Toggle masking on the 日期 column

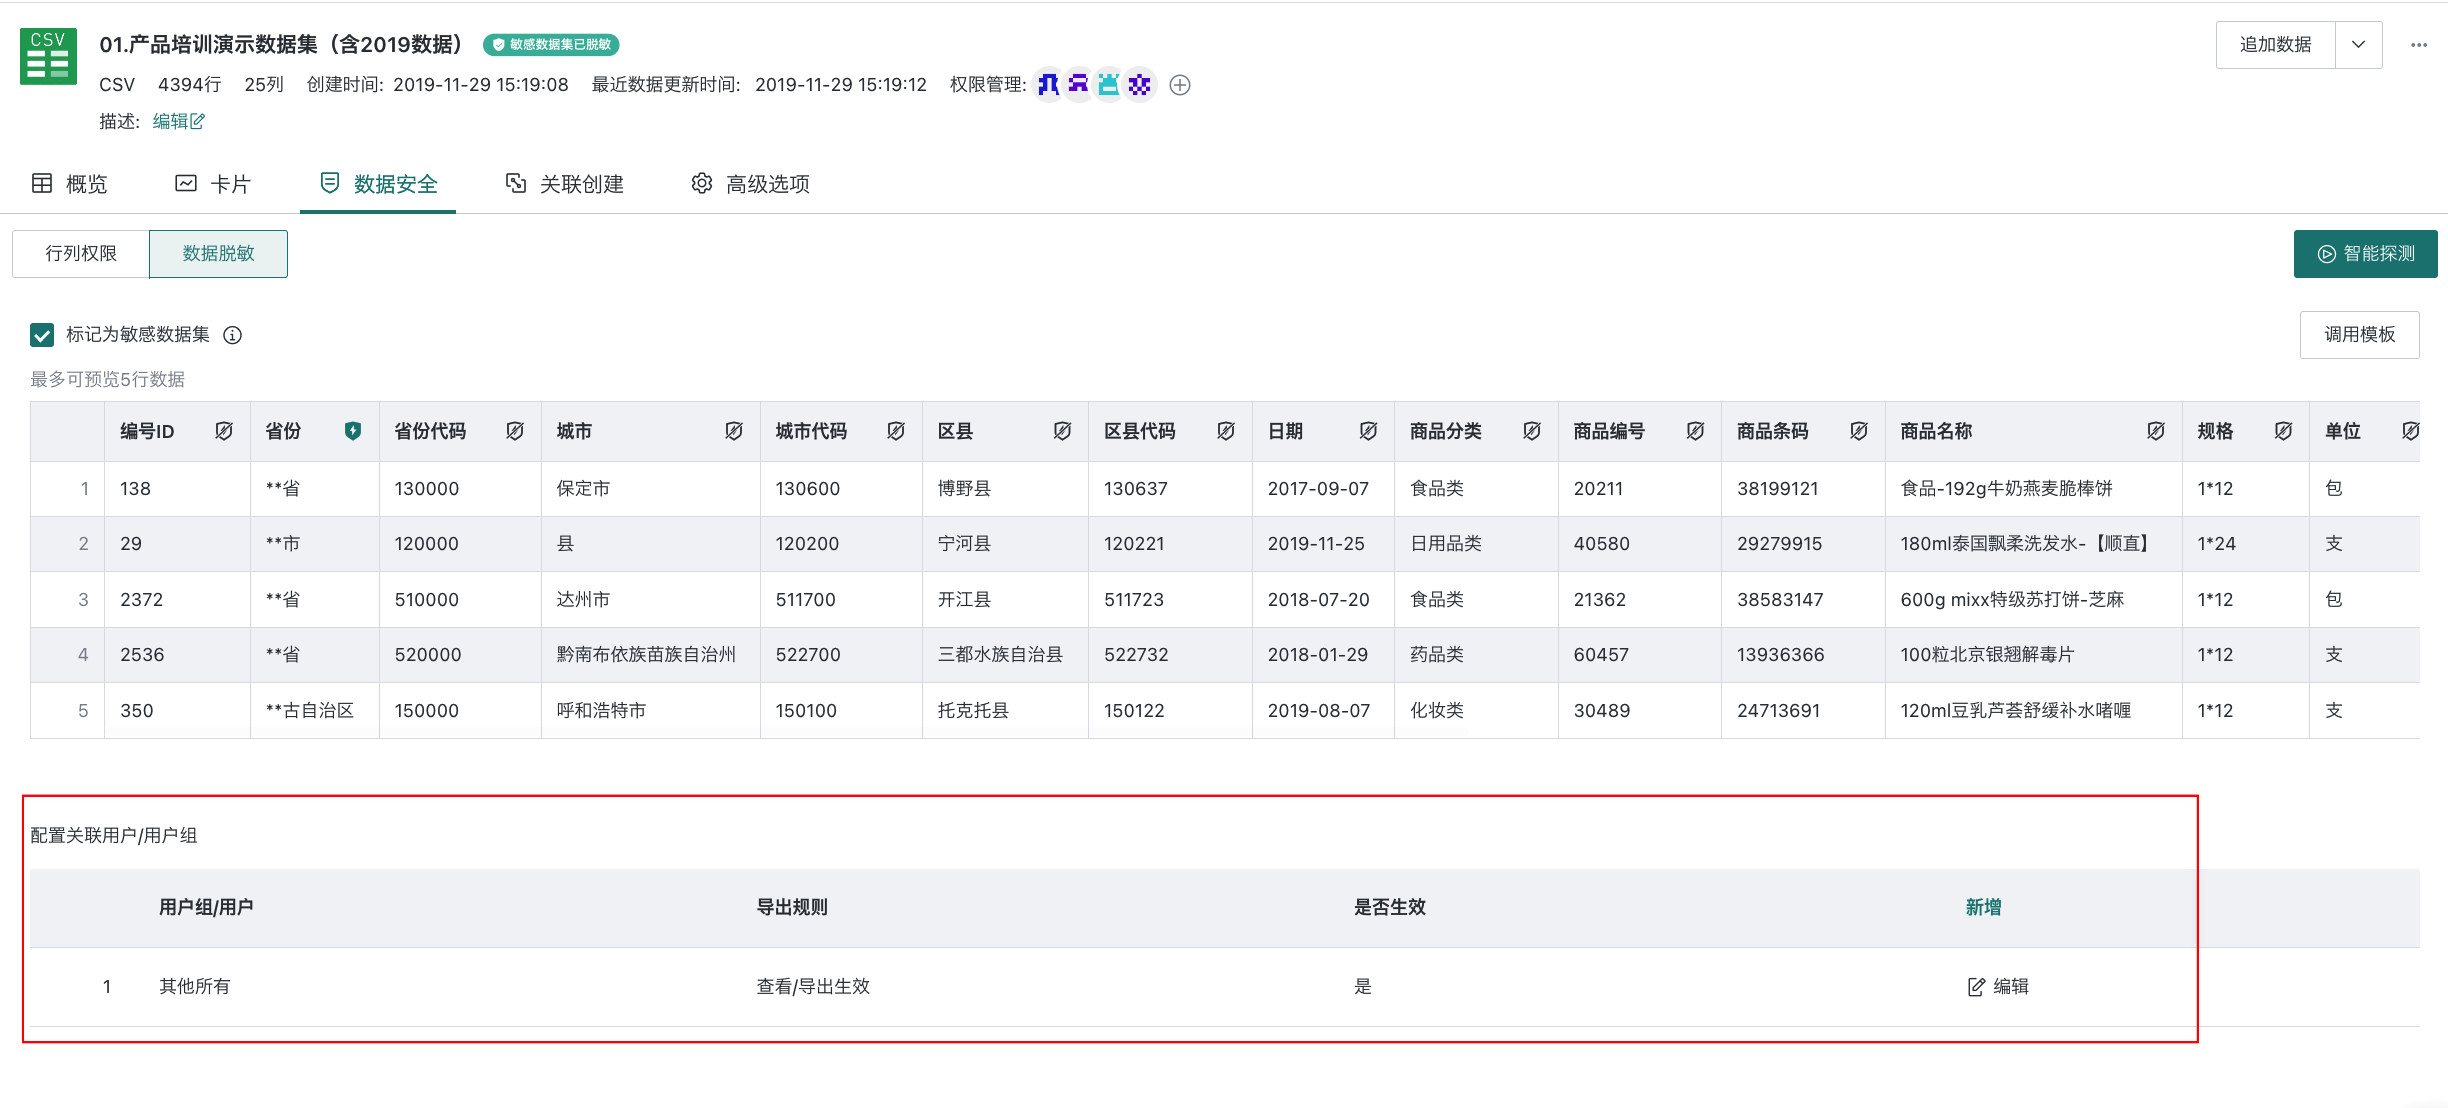pyautogui.click(x=1369, y=431)
